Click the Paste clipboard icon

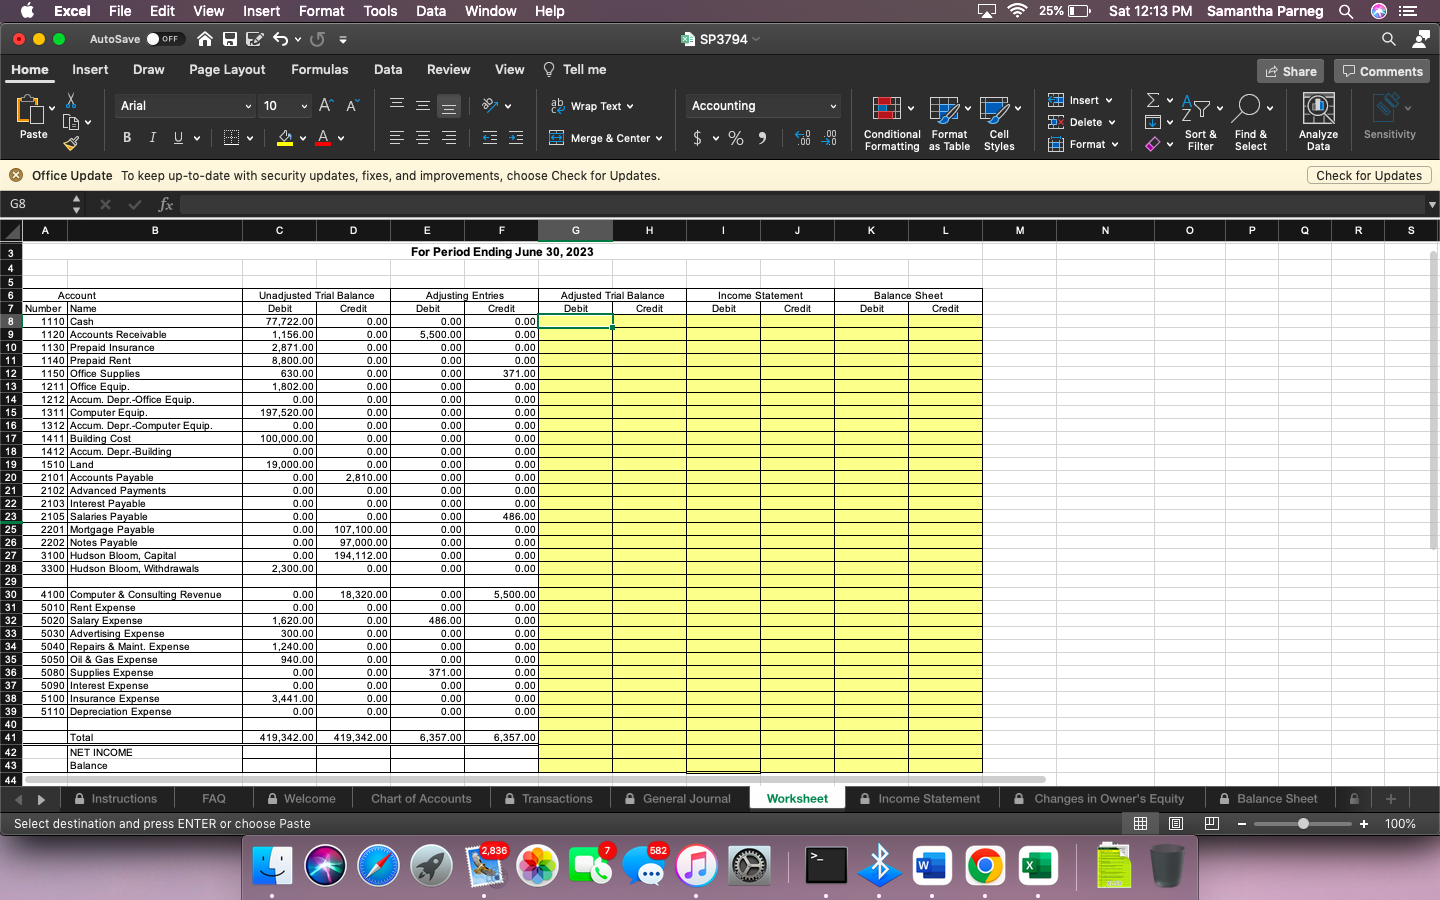(x=31, y=110)
